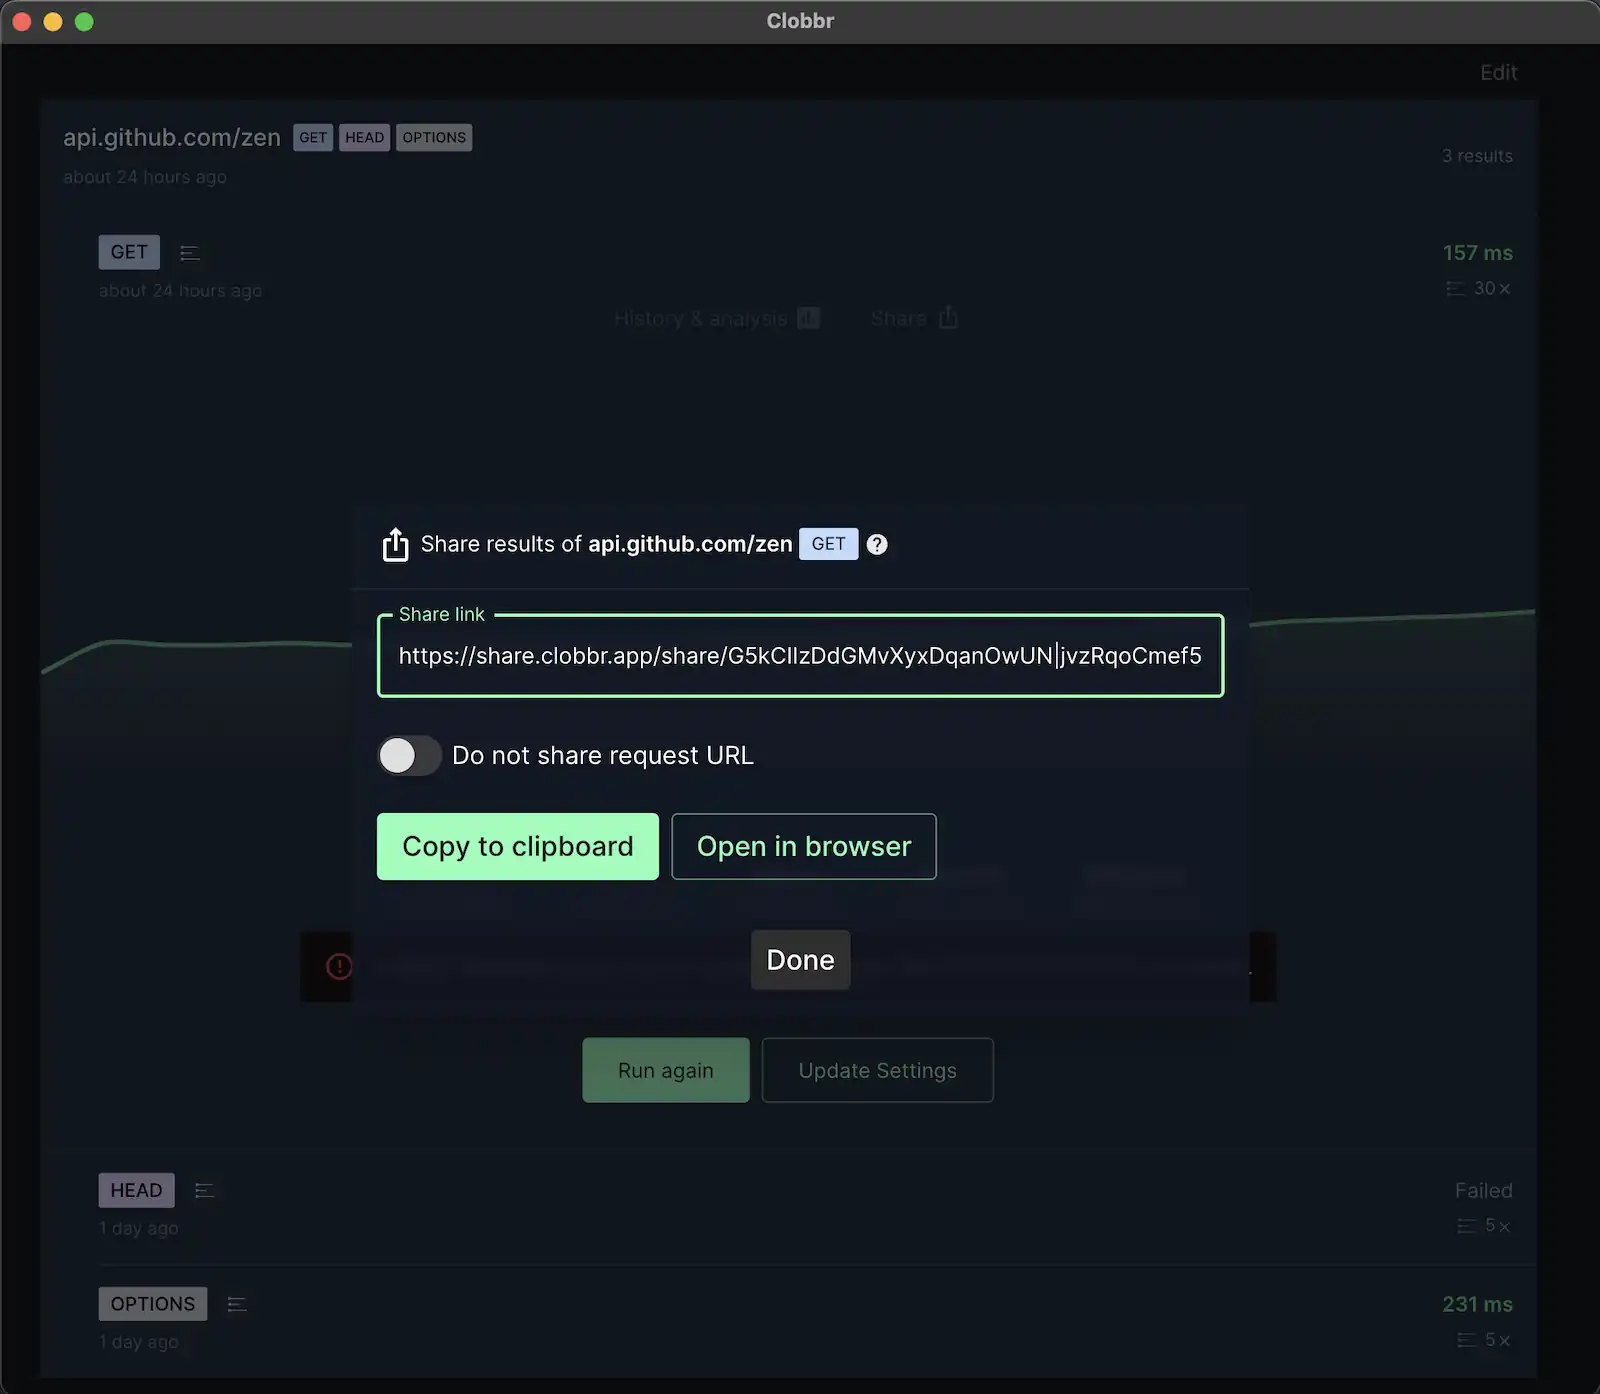1600x1394 pixels.
Task: Close dialog with Done button
Action: (x=800, y=960)
